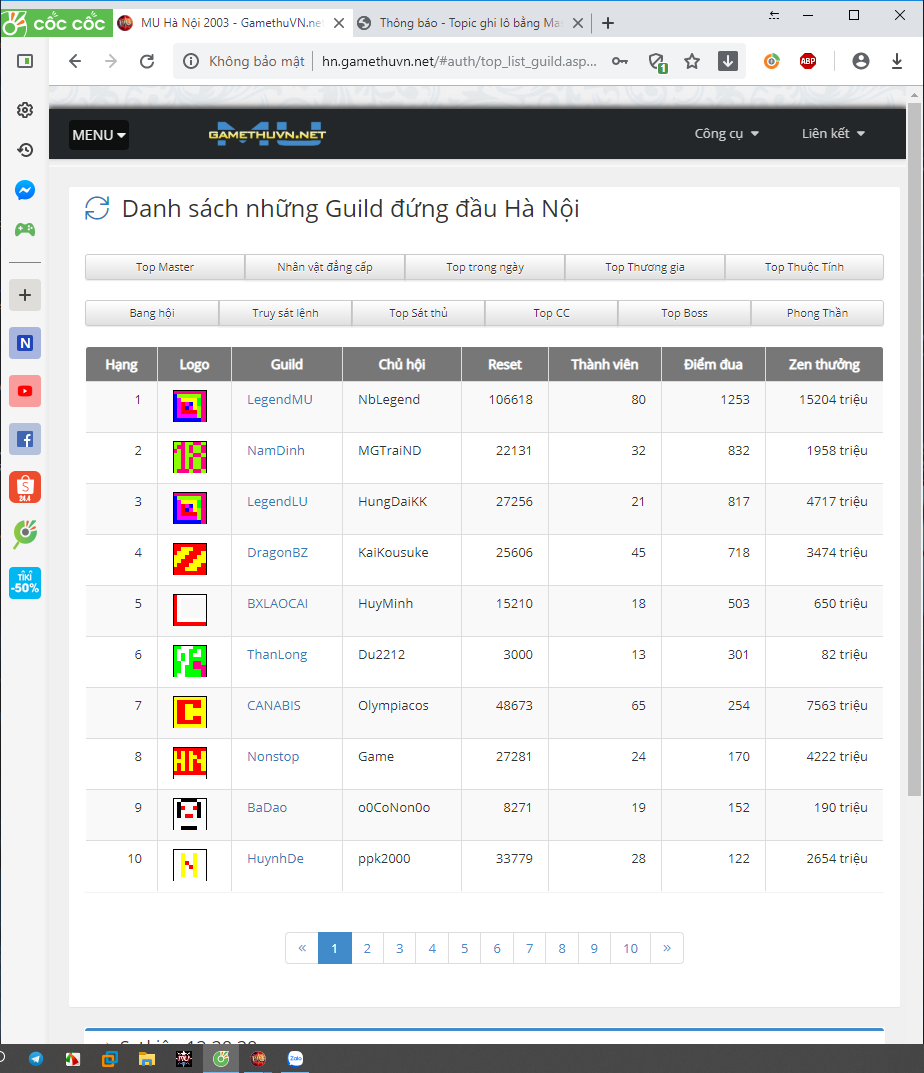Select the Top Boss tab
Image resolution: width=924 pixels, height=1073 pixels.
click(684, 313)
